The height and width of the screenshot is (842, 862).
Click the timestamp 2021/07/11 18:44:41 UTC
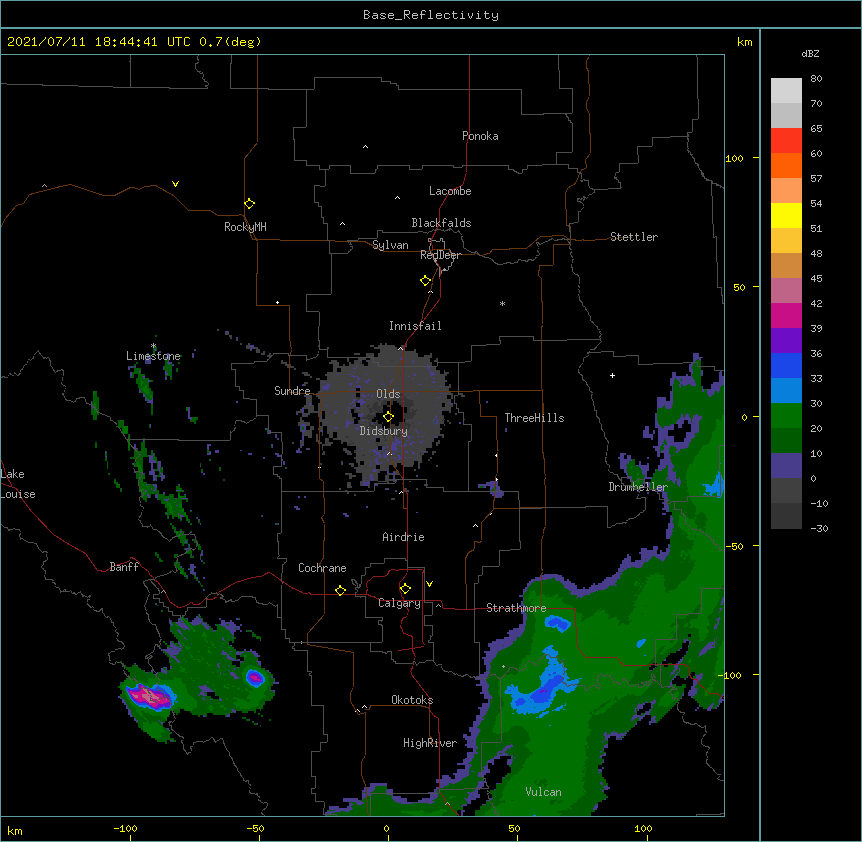click(98, 42)
